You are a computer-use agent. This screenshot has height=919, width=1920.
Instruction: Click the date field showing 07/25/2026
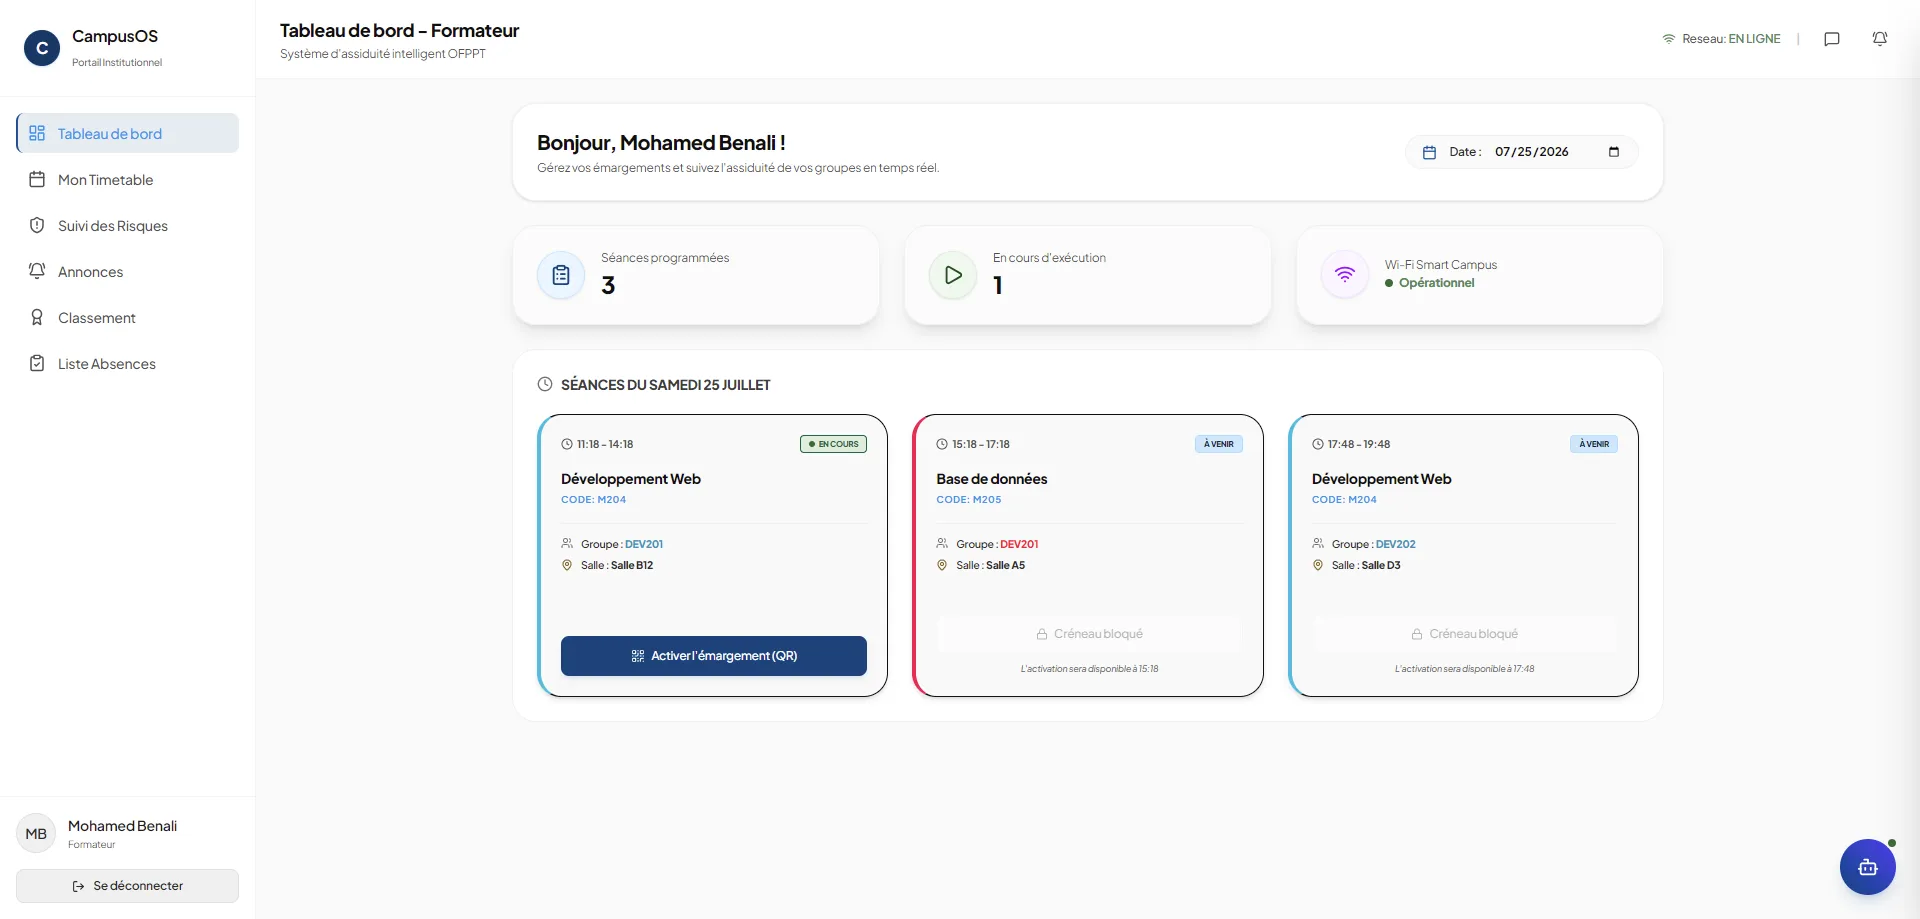pyautogui.click(x=1558, y=152)
